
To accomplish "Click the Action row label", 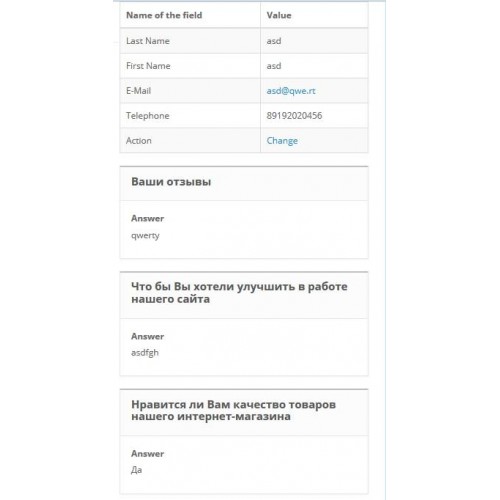I will coord(139,141).
